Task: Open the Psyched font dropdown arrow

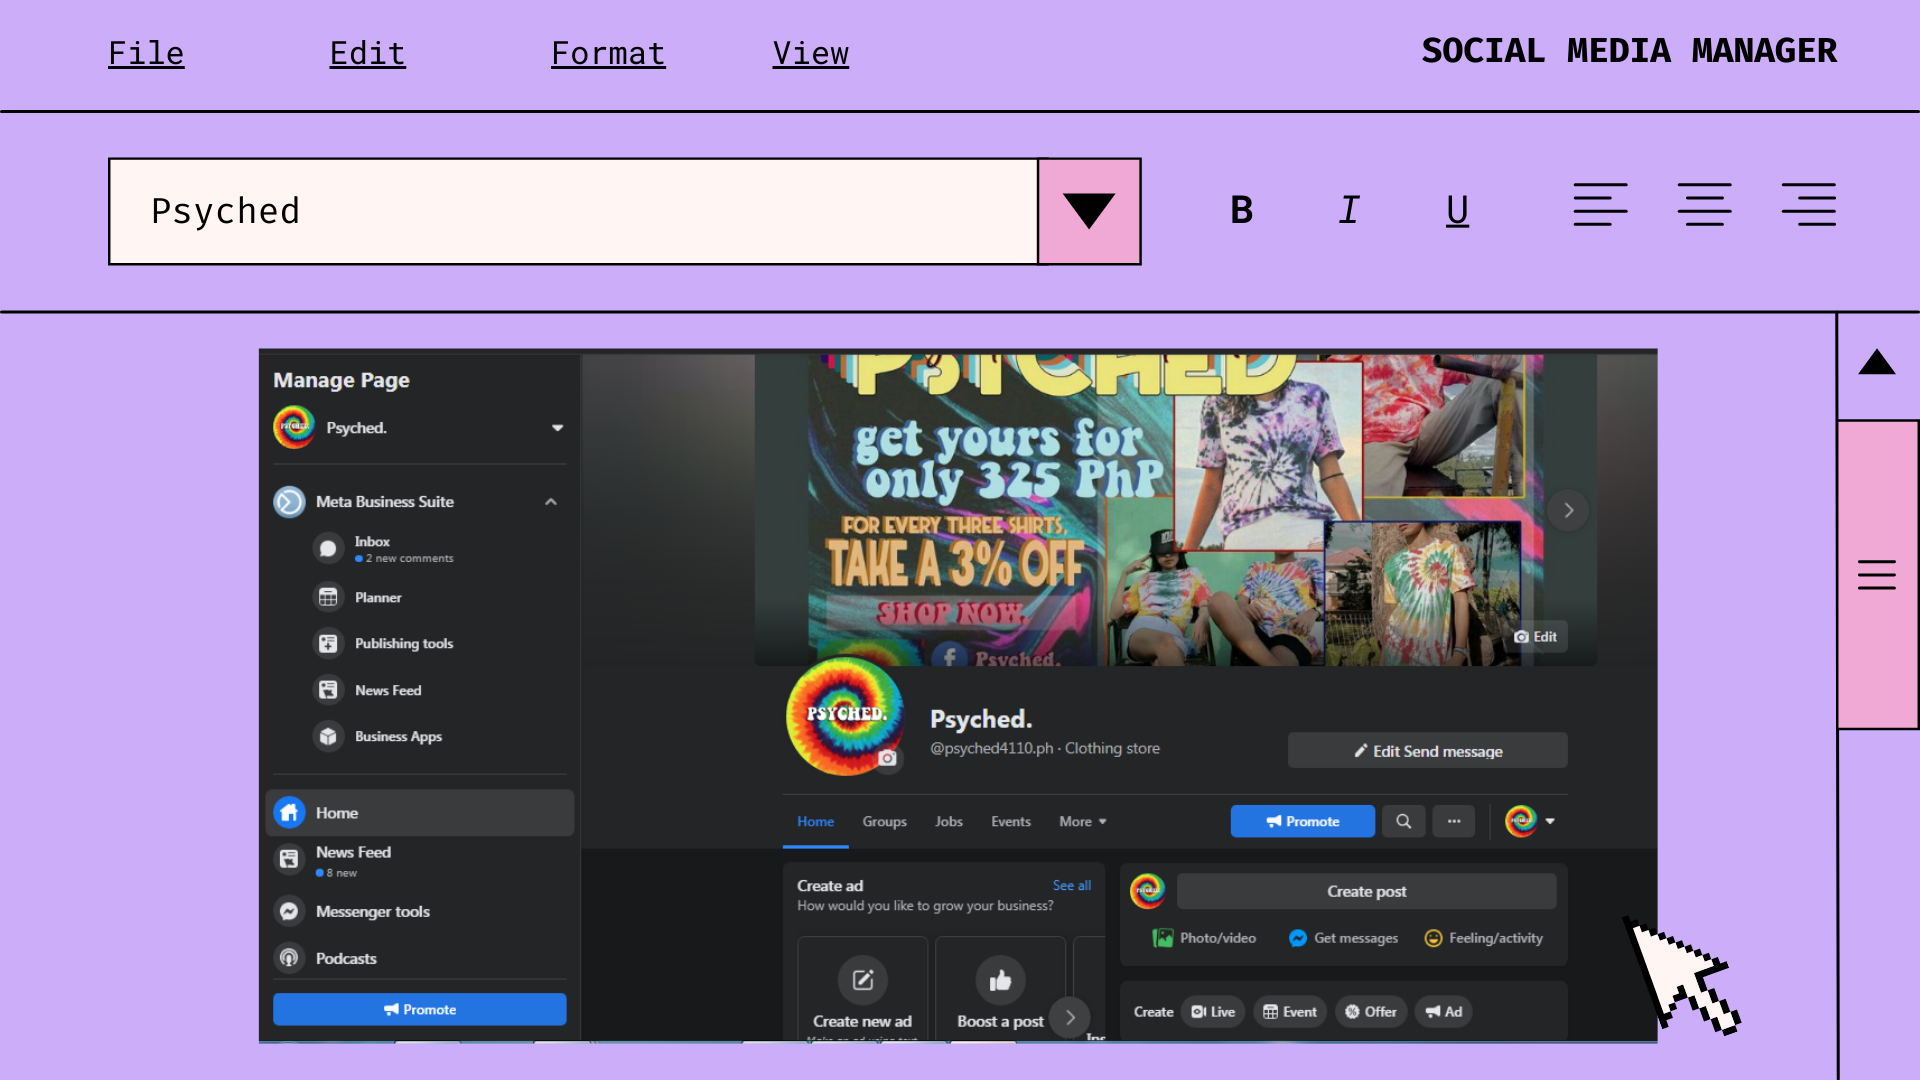Action: [x=1089, y=211]
